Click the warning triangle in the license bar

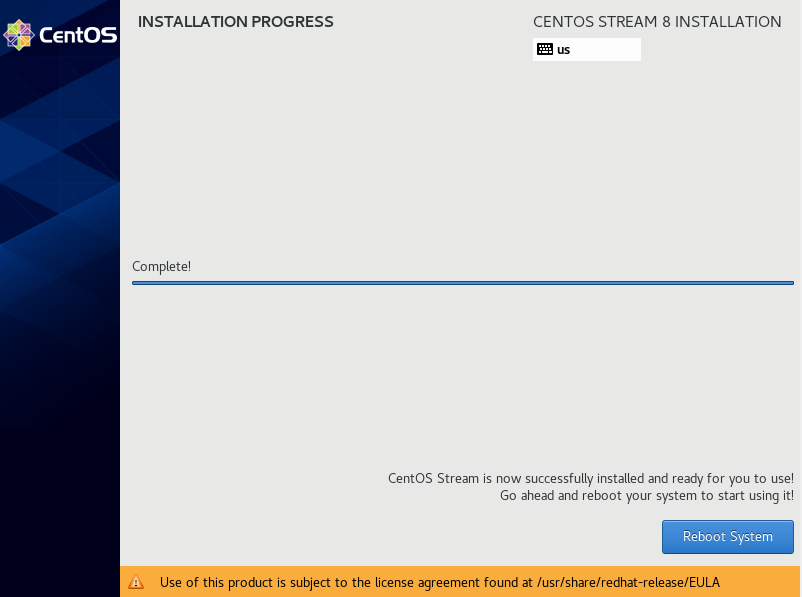point(136,582)
